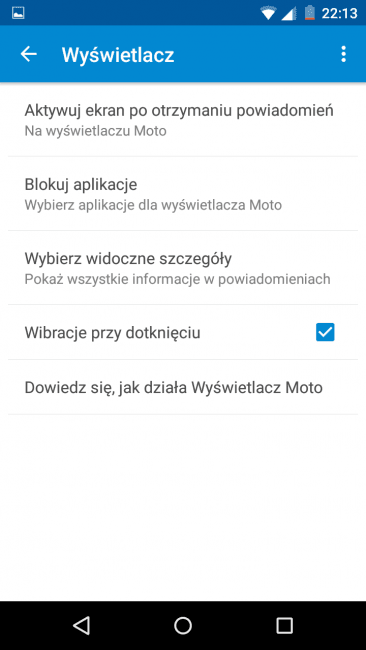
Task: Tap the Na wyświetlaczu Moto subtitle
Action: coord(95,131)
